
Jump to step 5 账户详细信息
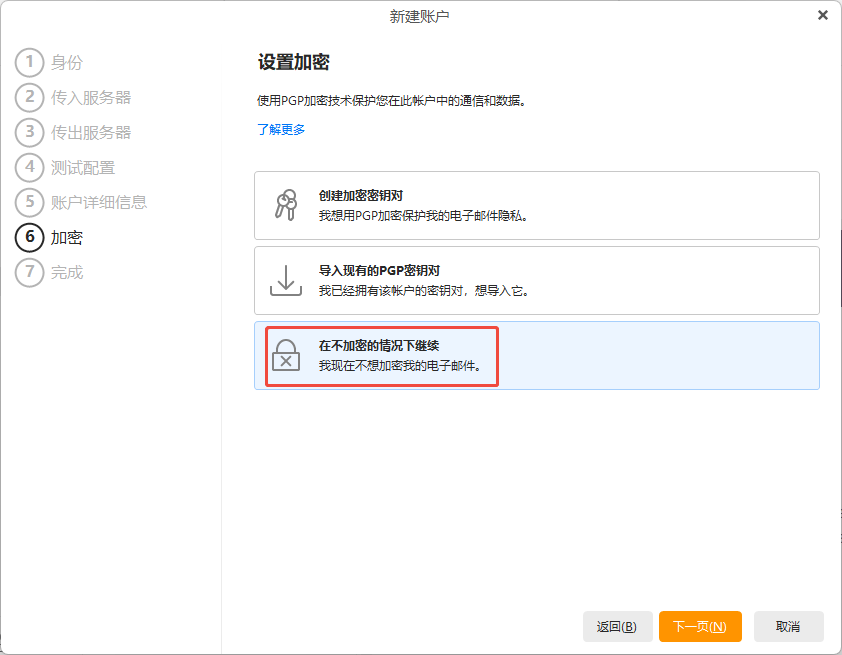tap(81, 202)
